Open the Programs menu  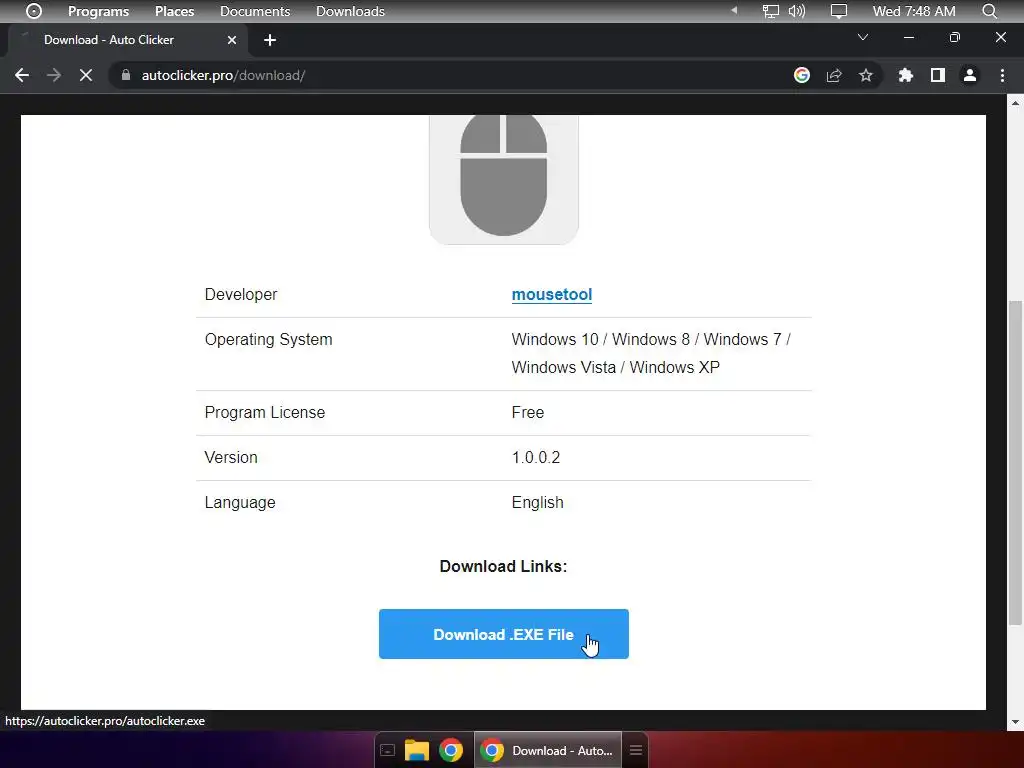point(98,11)
